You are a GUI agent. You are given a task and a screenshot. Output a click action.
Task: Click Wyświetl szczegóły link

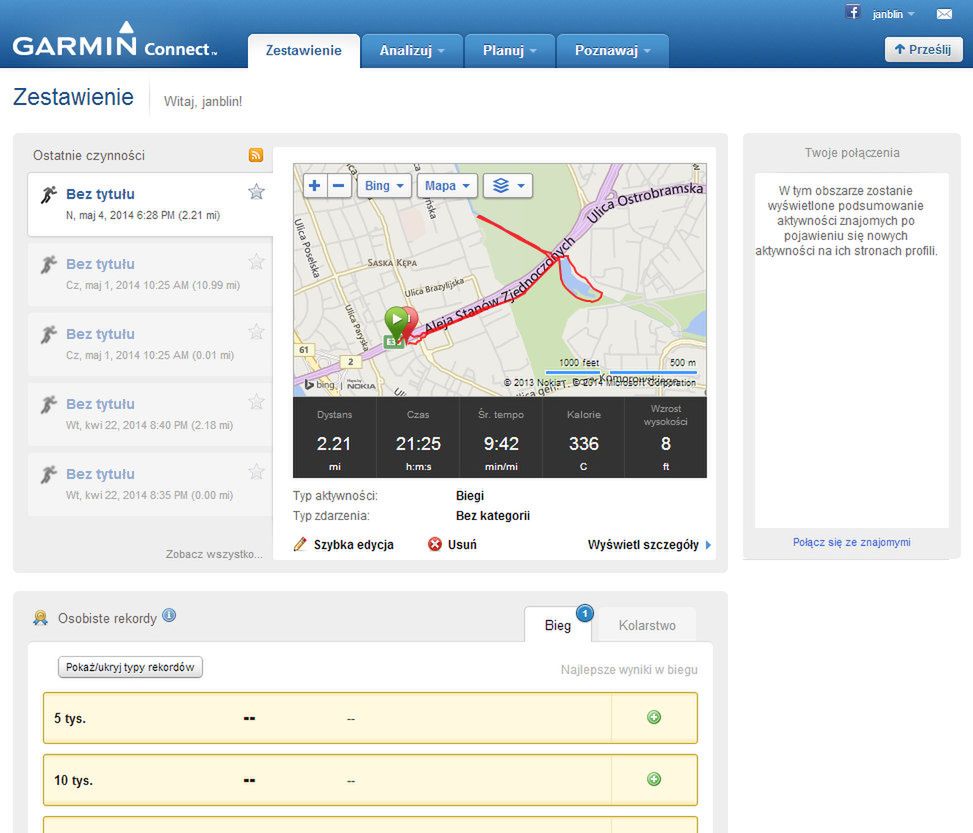643,545
